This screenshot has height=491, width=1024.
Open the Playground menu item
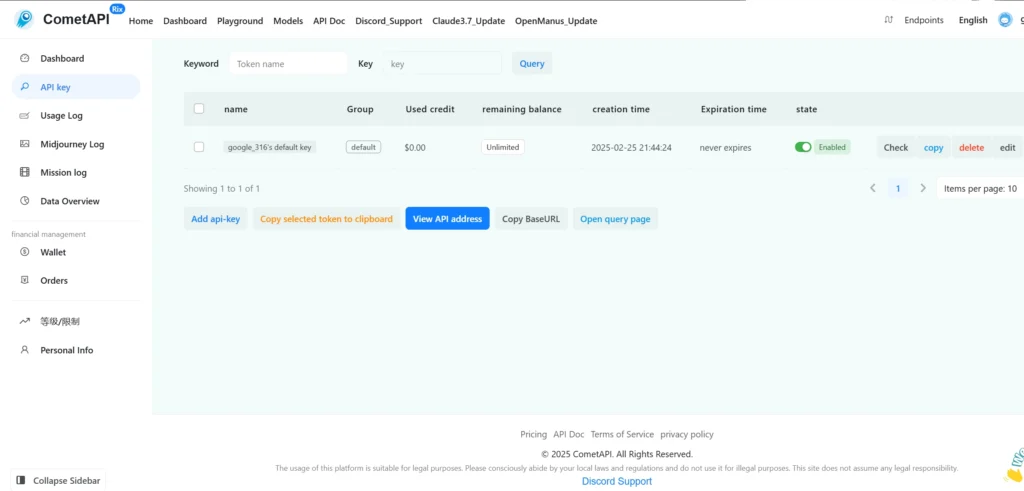240,21
